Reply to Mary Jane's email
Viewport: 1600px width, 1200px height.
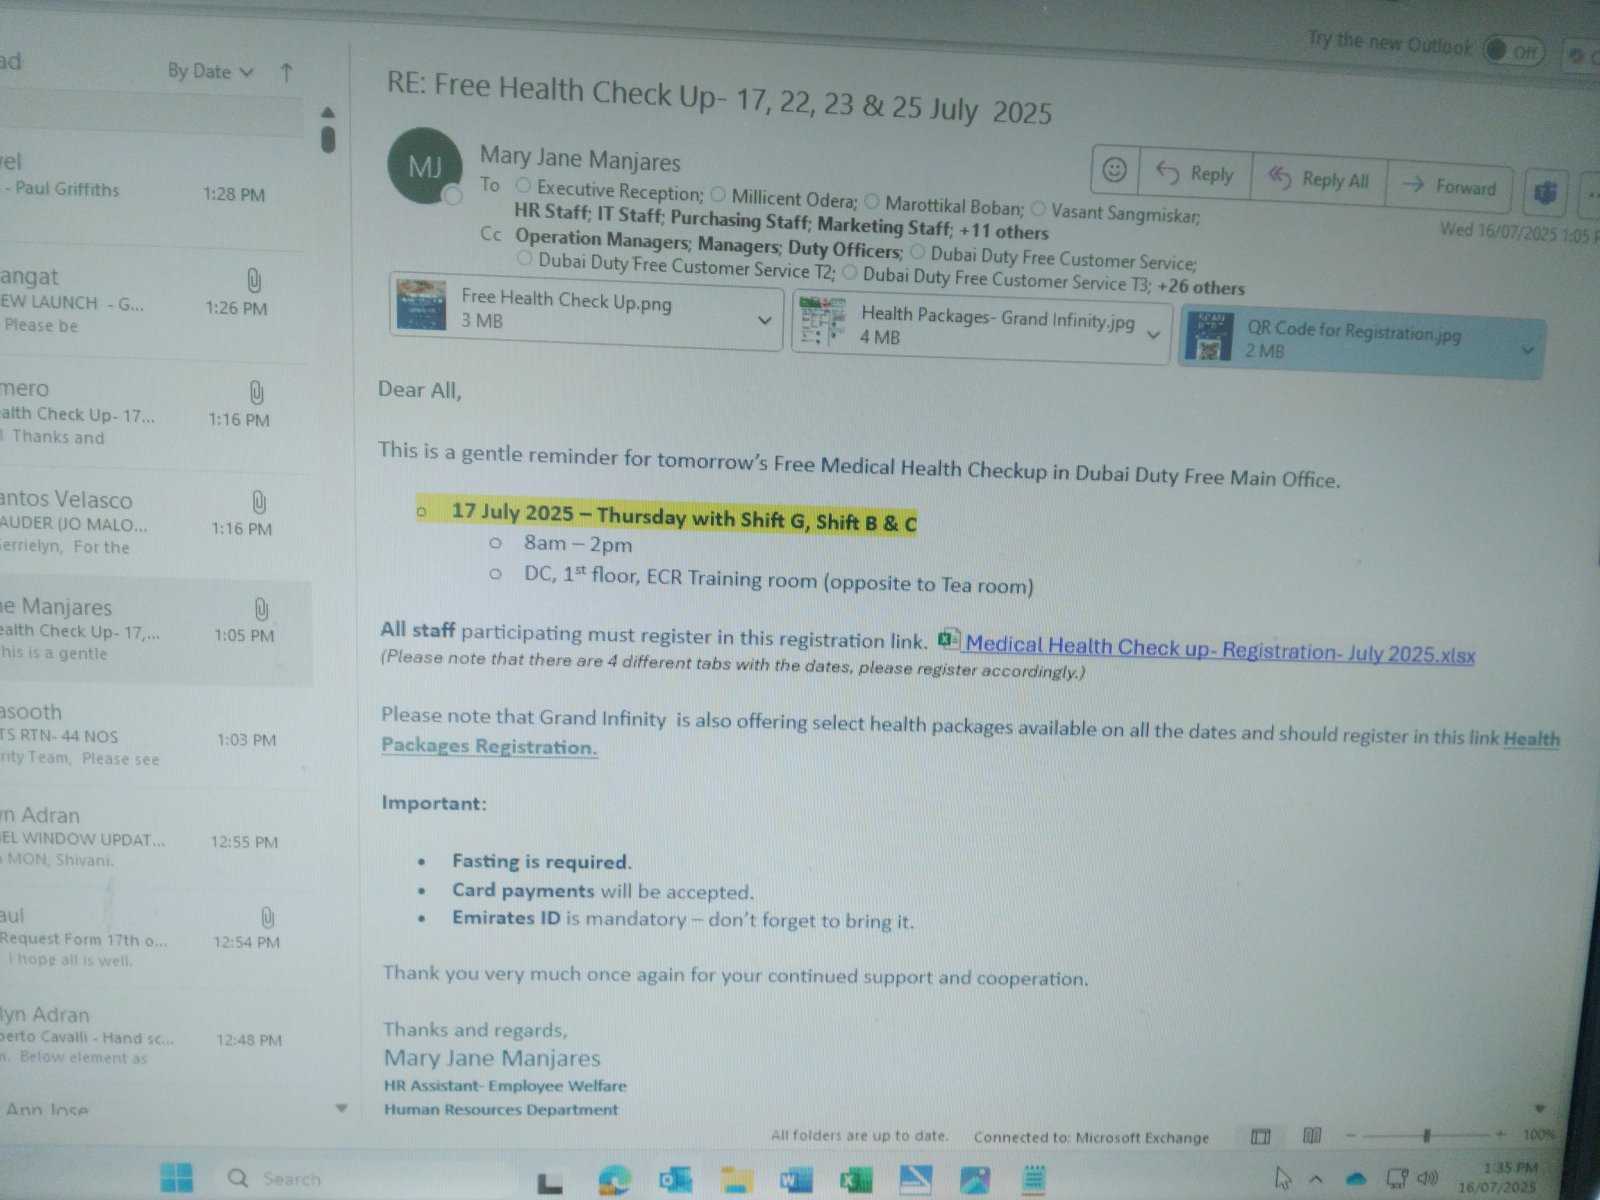[1196, 174]
